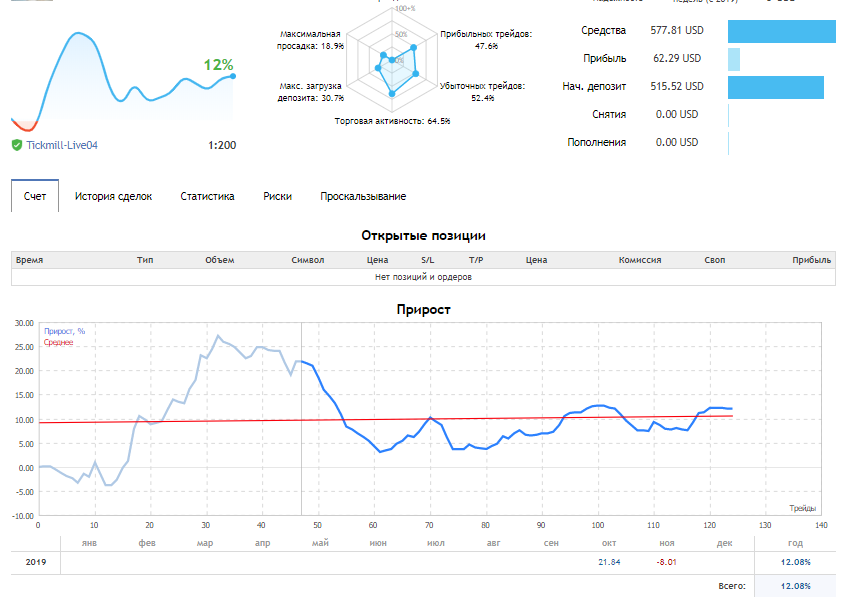Click the Макс. загрузка депозита: 30.7% label
This screenshot has width=850, height=603.
coord(311,92)
